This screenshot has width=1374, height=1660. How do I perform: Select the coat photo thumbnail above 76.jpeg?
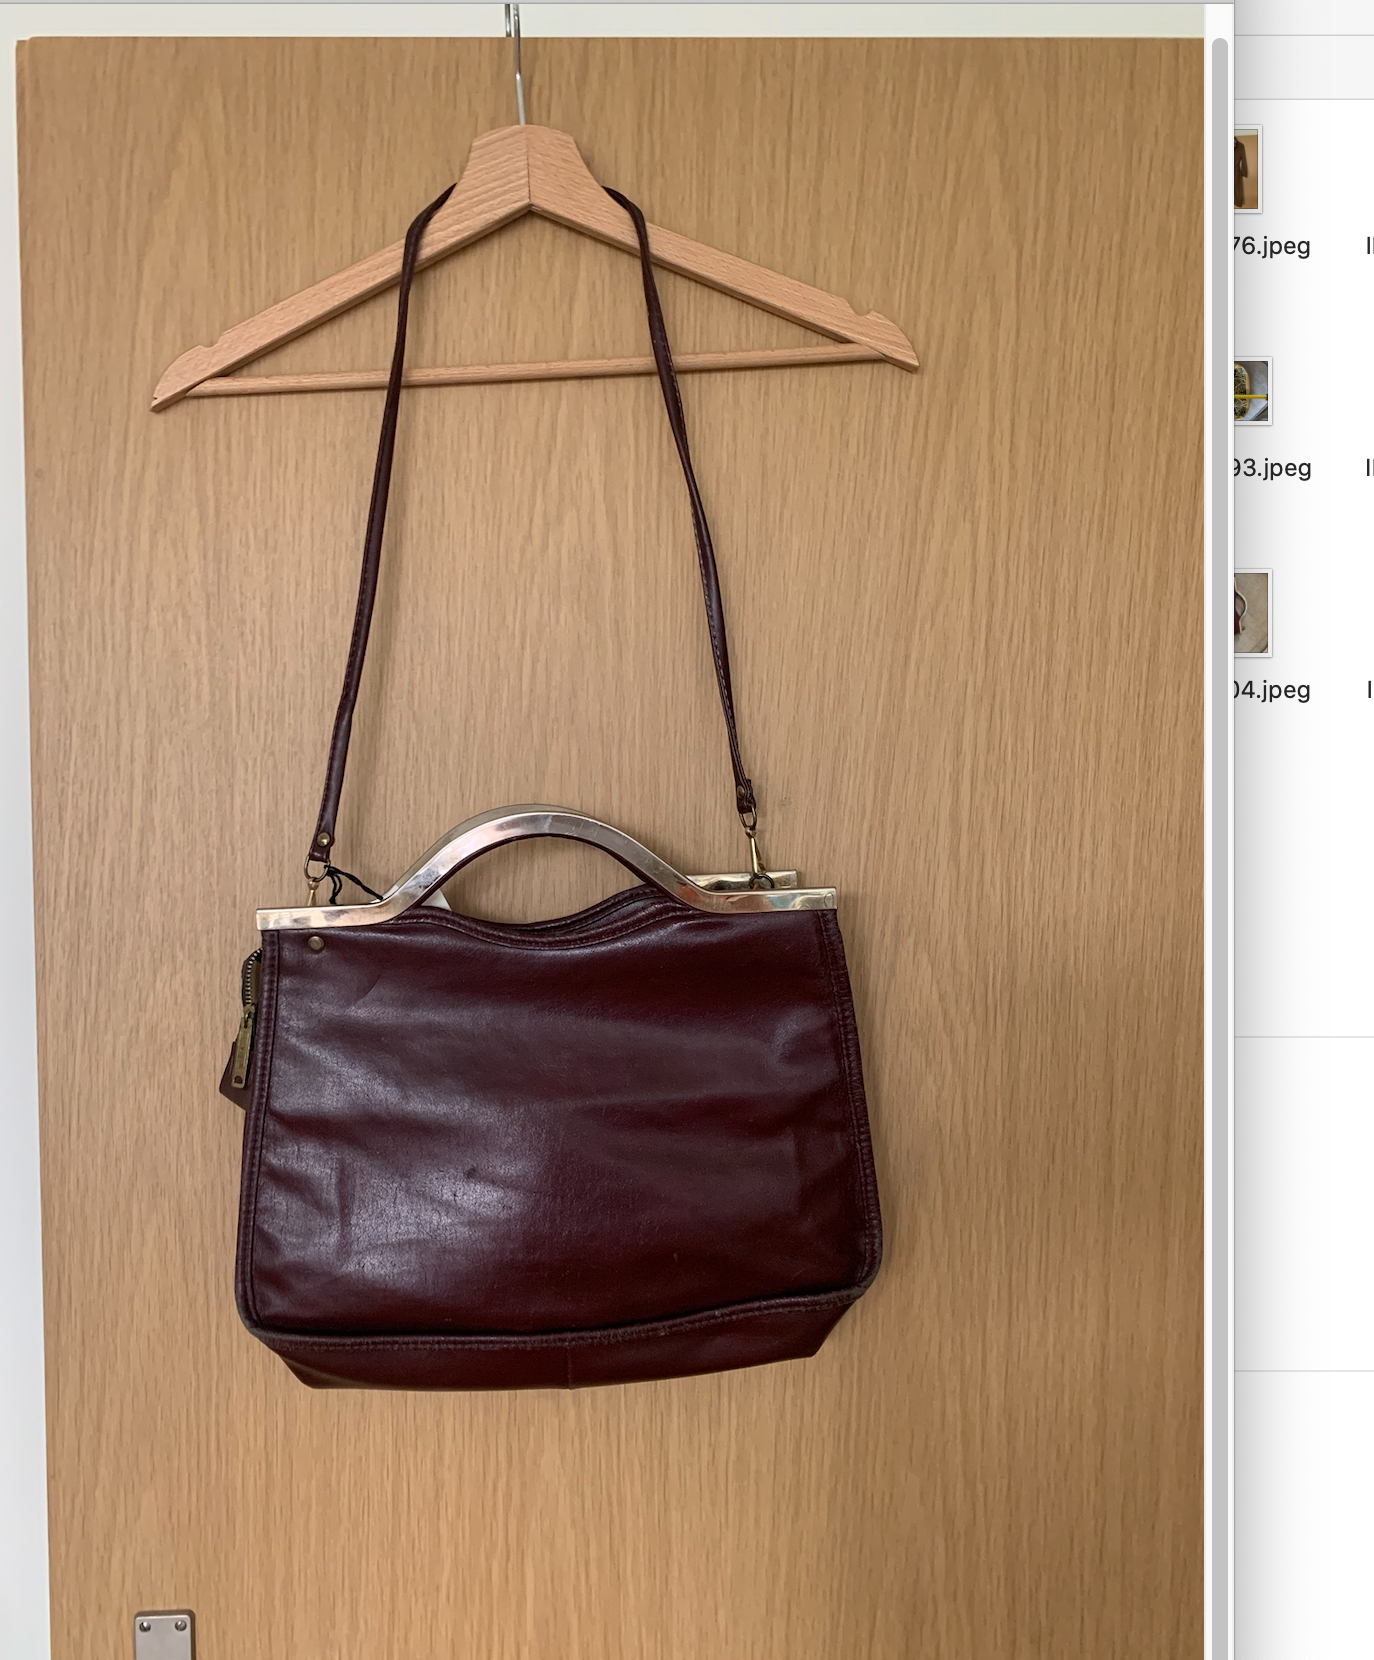1246,169
